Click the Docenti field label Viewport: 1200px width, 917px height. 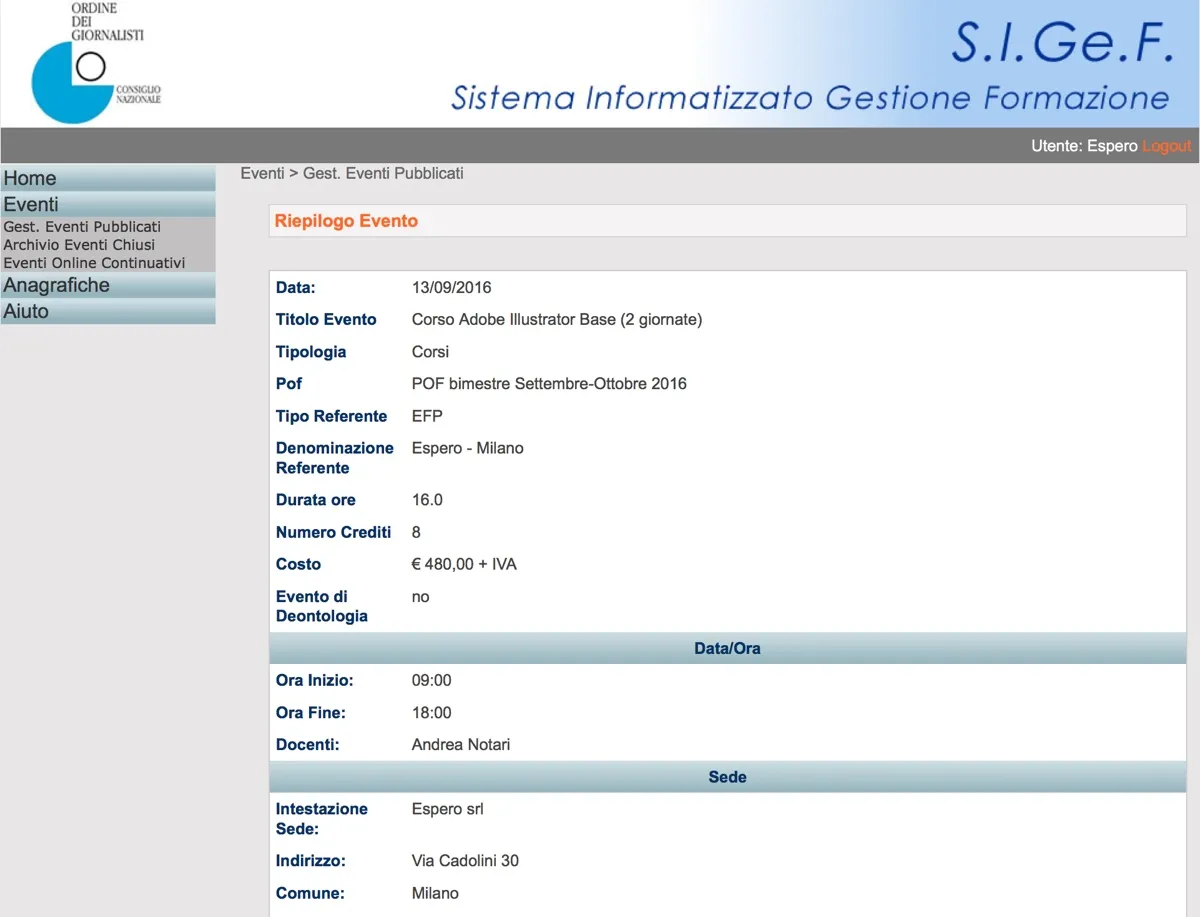(x=308, y=745)
